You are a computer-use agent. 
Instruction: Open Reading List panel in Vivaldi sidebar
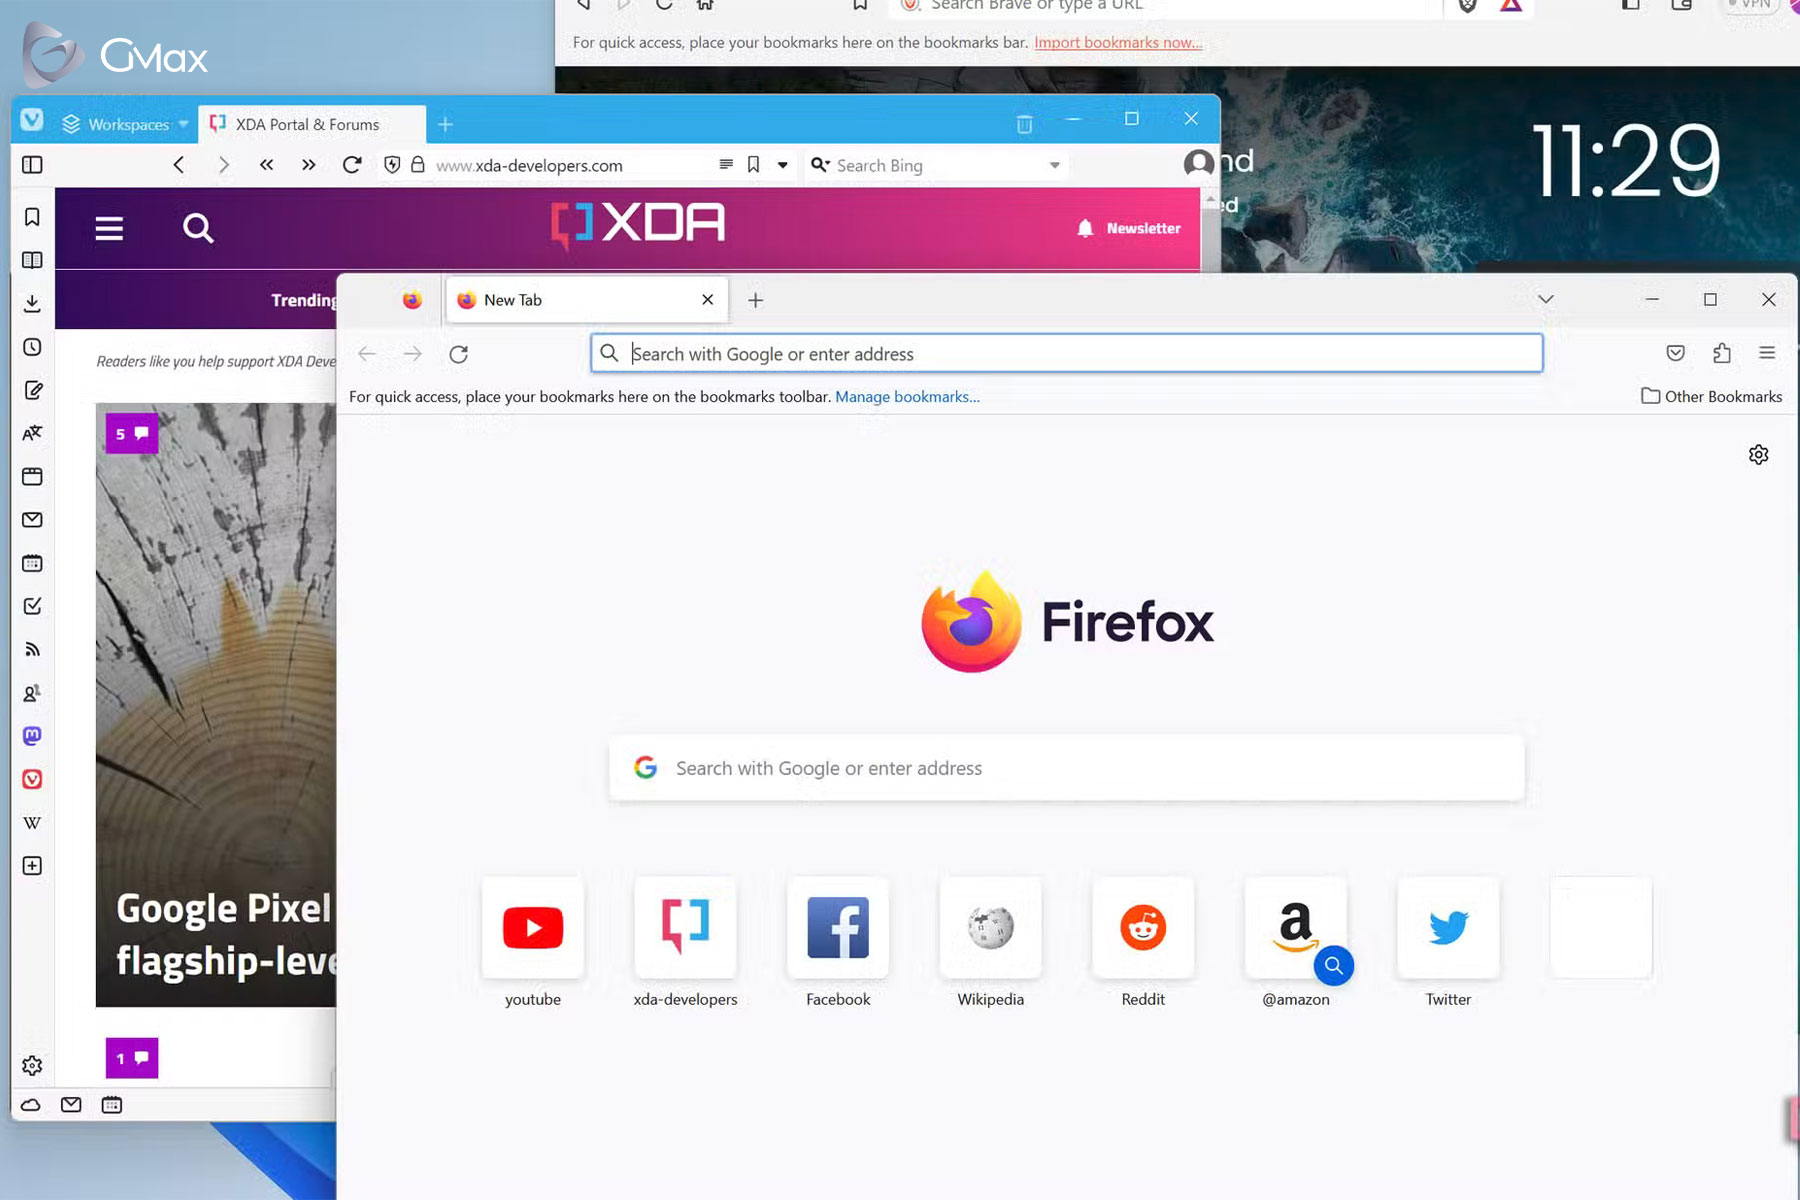click(x=32, y=260)
